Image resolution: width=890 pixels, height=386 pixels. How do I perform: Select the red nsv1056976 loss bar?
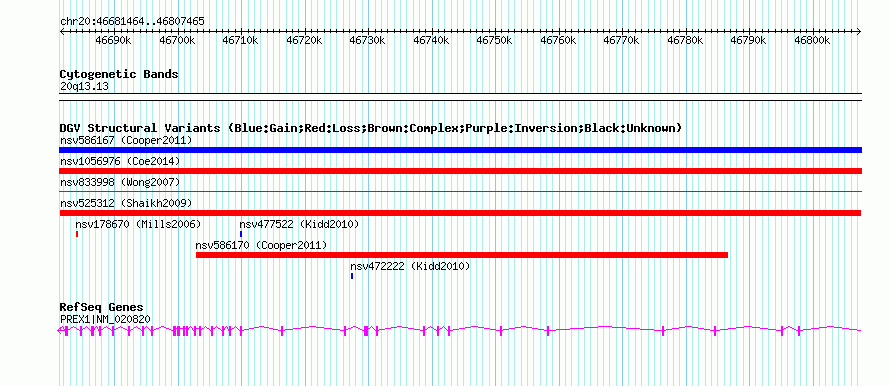(460, 171)
